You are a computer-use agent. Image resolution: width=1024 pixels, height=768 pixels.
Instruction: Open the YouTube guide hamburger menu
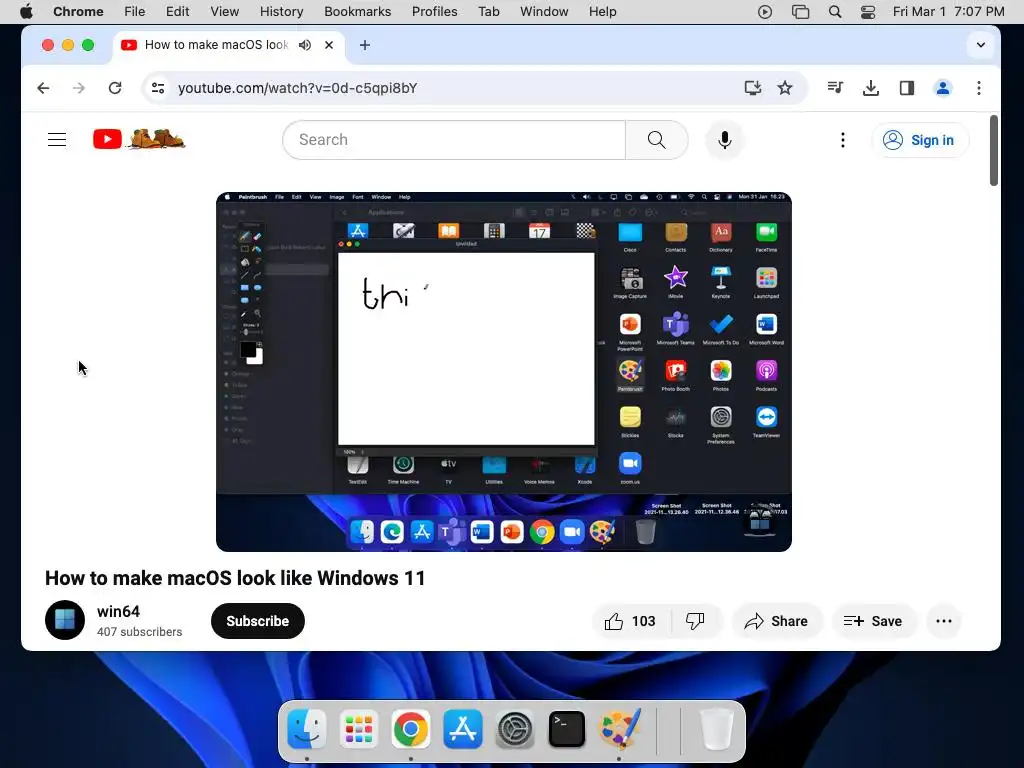[x=57, y=140]
